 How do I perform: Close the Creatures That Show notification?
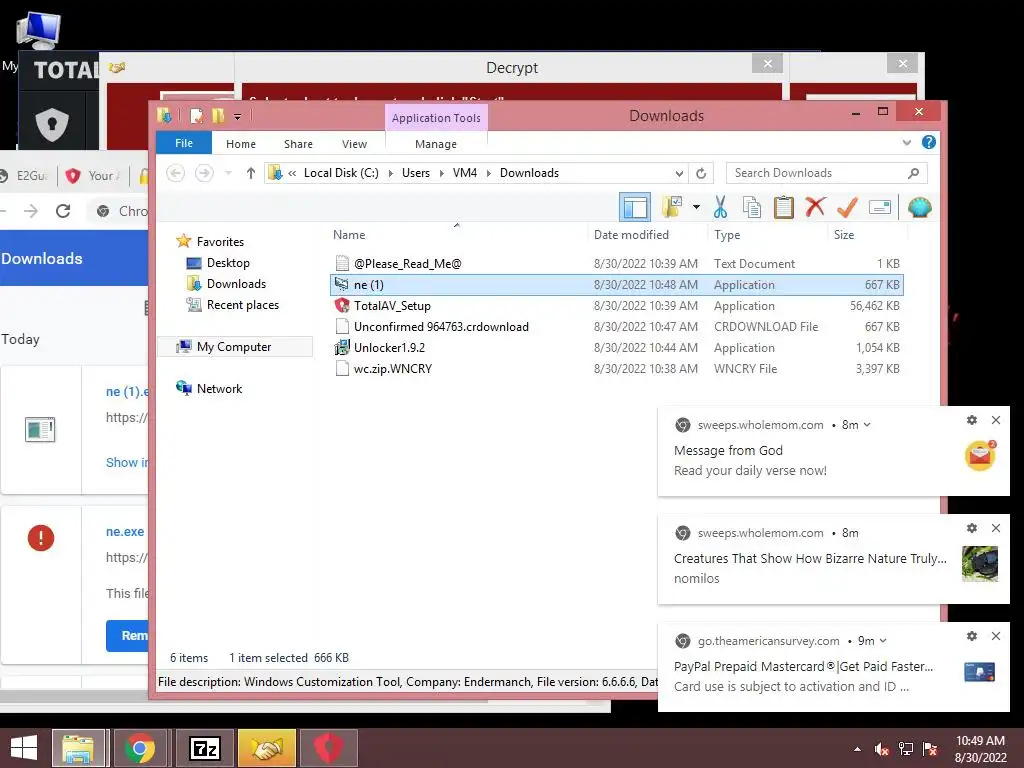996,528
